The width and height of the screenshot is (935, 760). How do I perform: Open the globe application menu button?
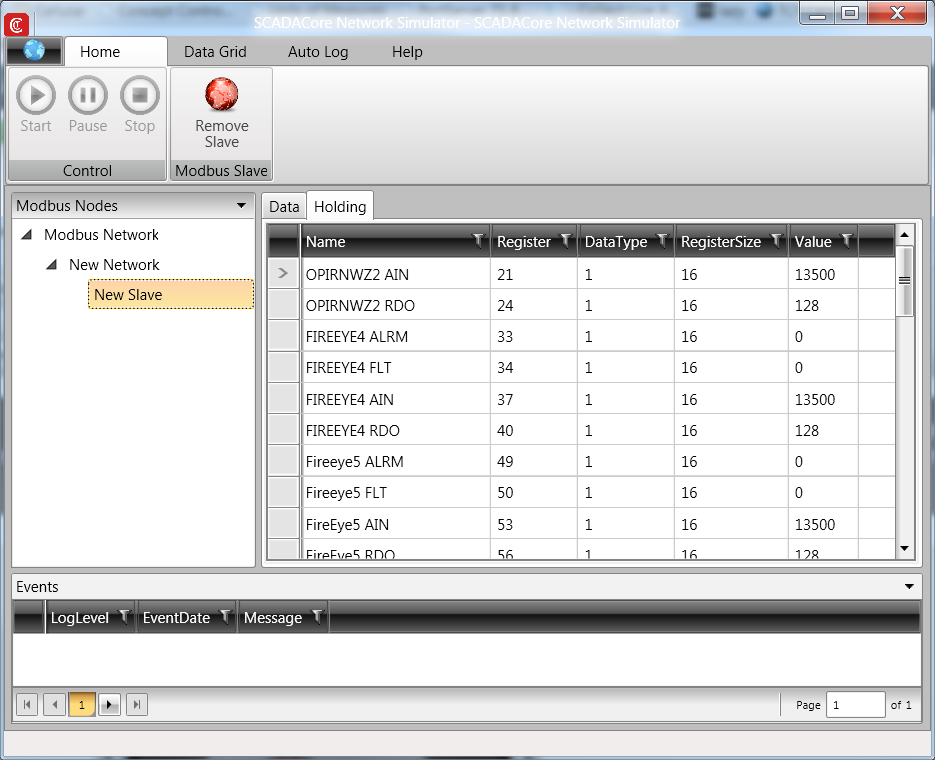(34, 51)
